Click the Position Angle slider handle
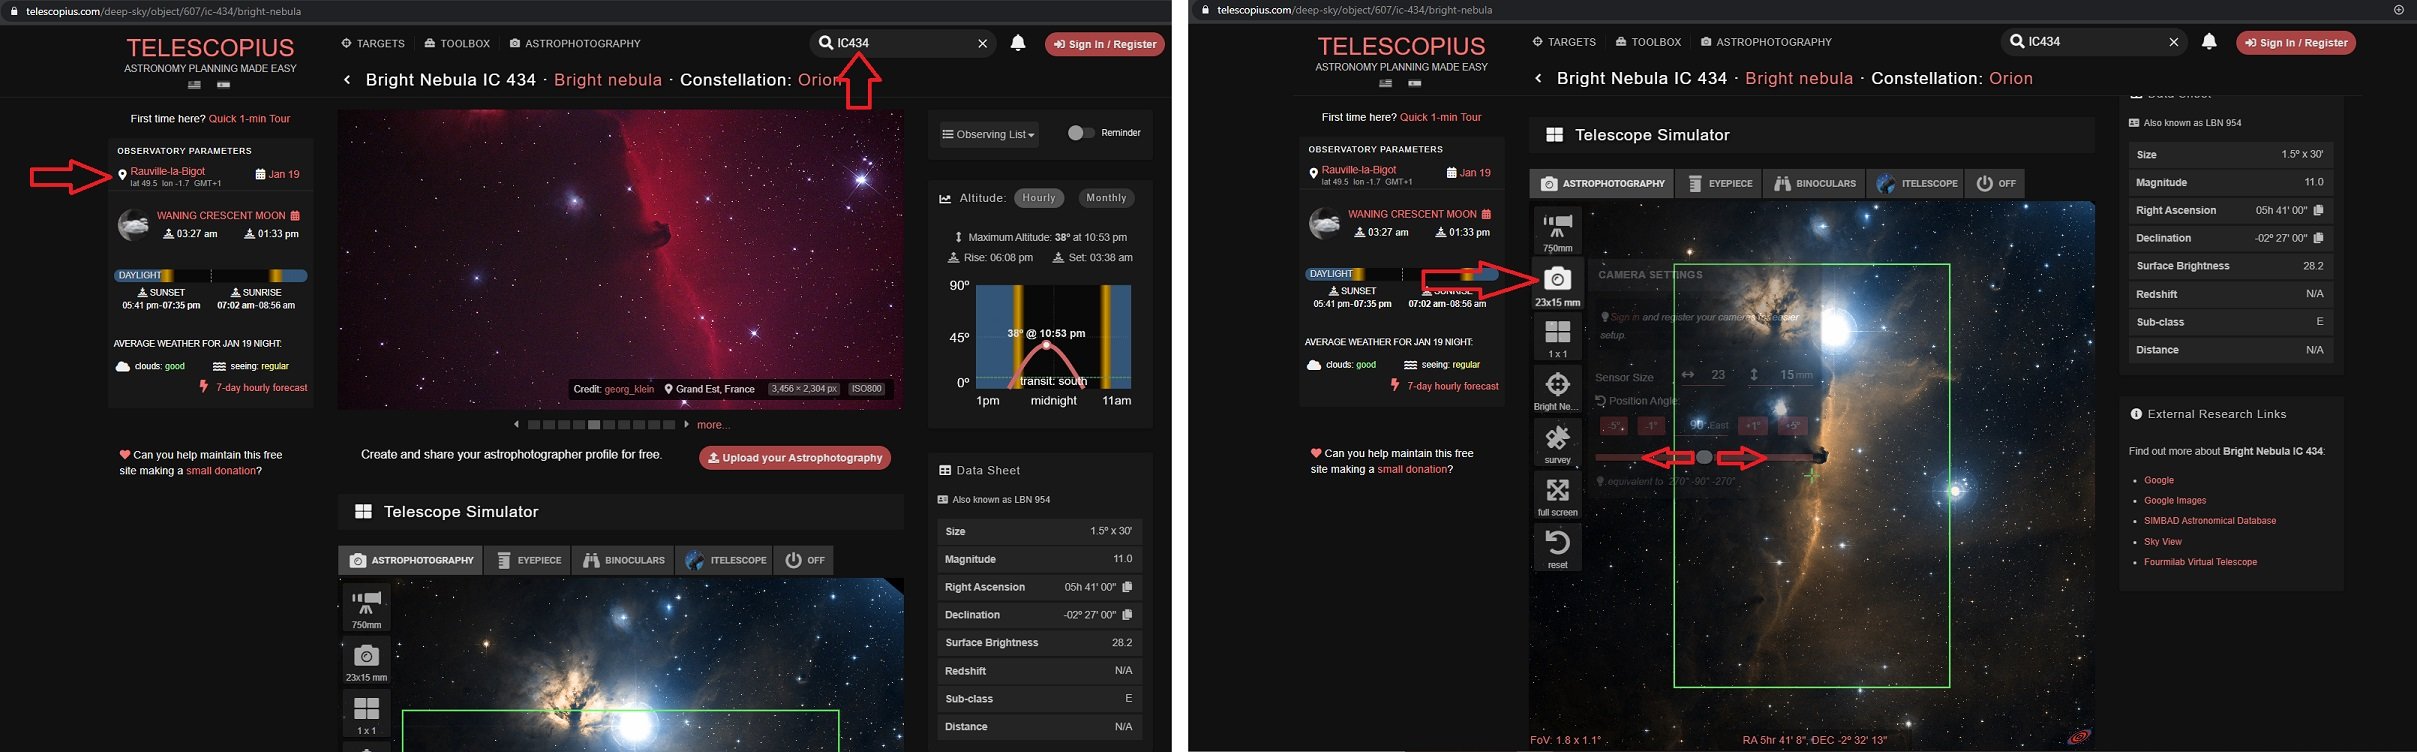Viewport: 2417px width, 752px height. pos(1705,457)
